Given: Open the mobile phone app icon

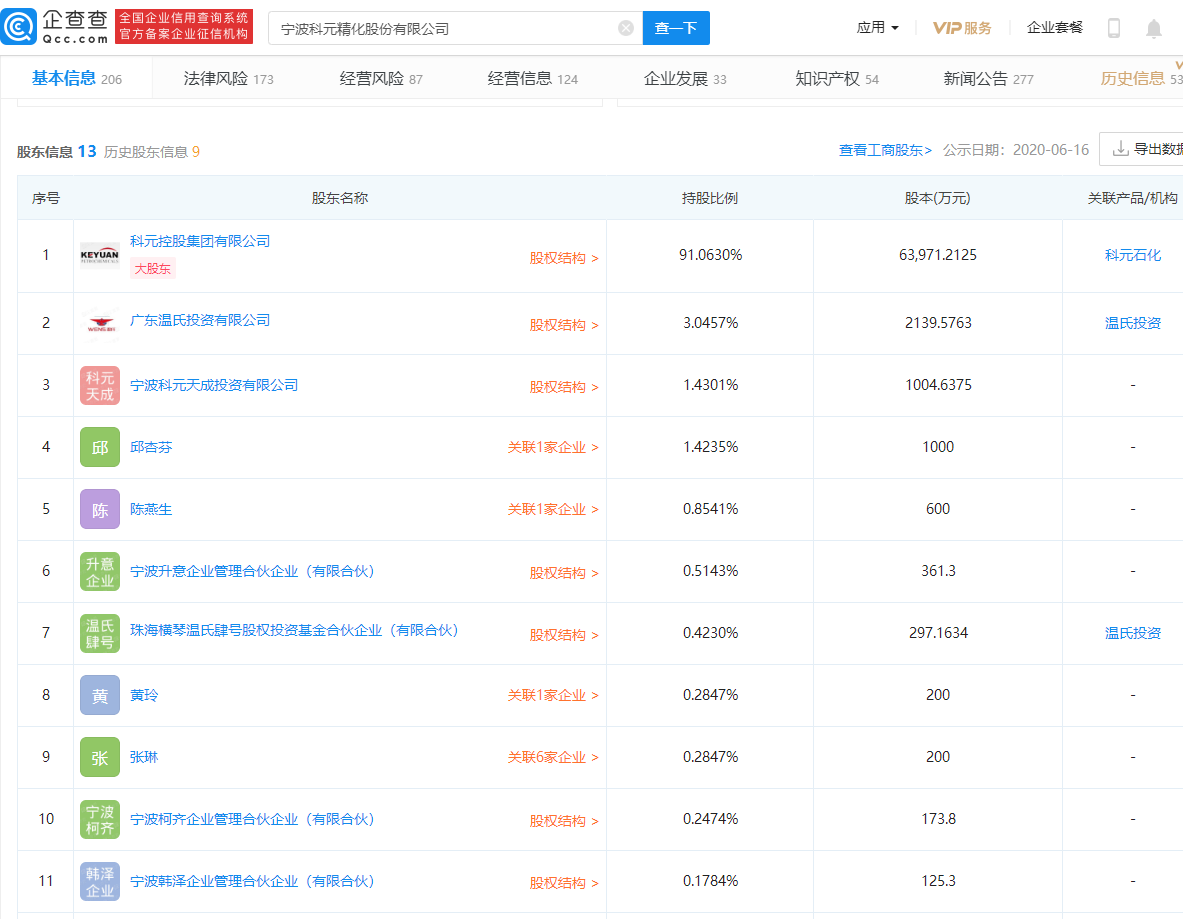Looking at the screenshot, I should click(1113, 28).
